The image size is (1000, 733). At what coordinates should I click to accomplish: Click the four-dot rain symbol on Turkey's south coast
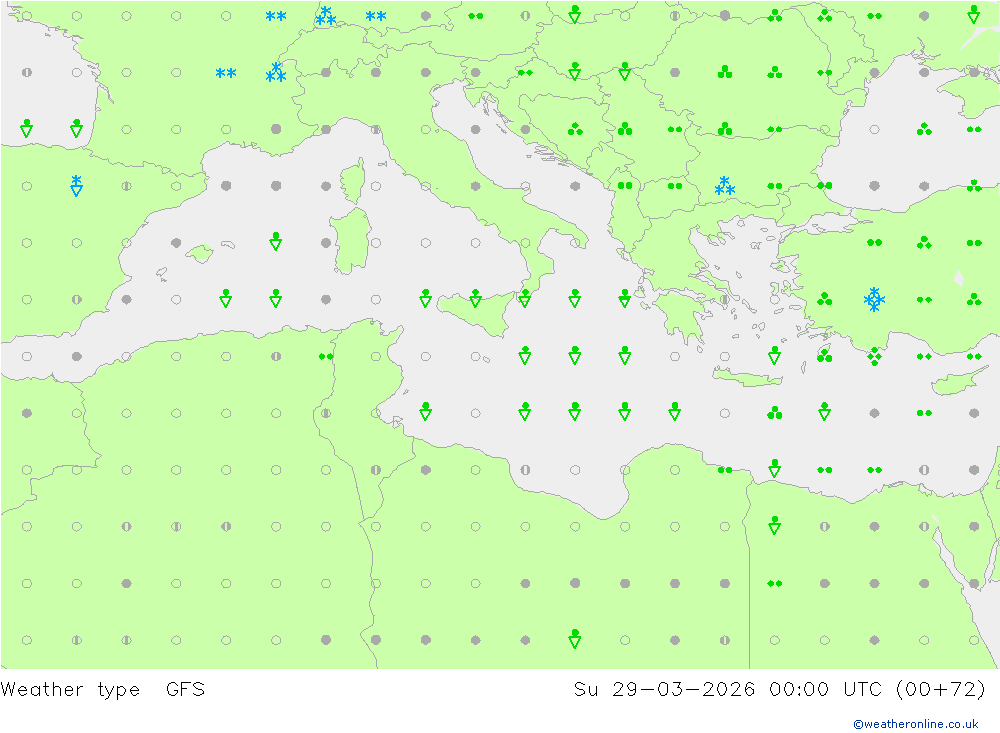pyautogui.click(x=874, y=357)
